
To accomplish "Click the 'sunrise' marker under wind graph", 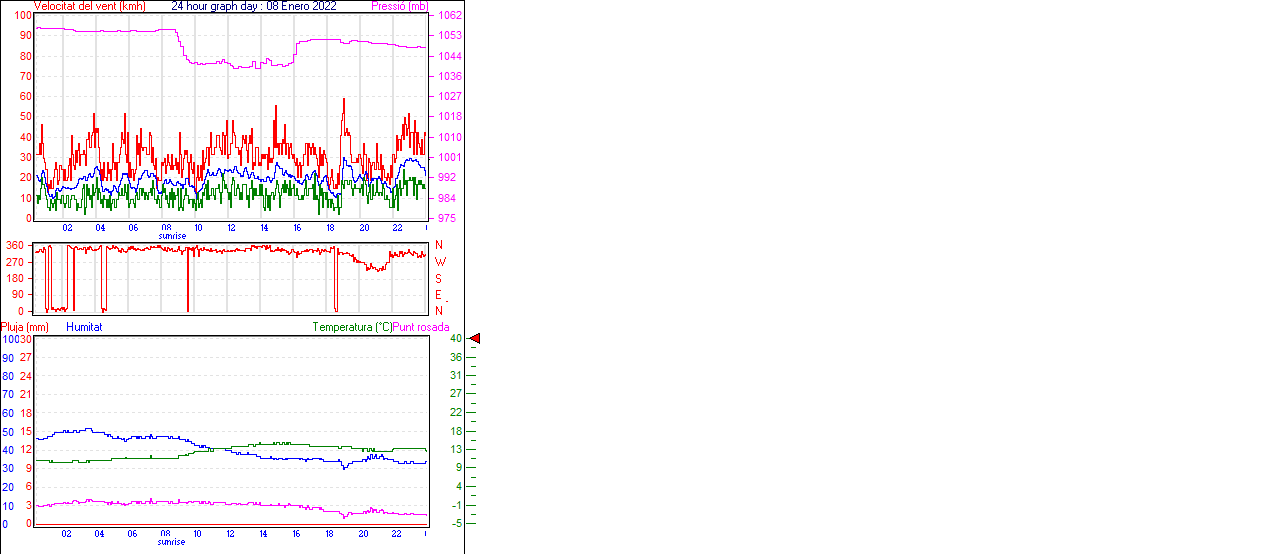I will 171,236.
